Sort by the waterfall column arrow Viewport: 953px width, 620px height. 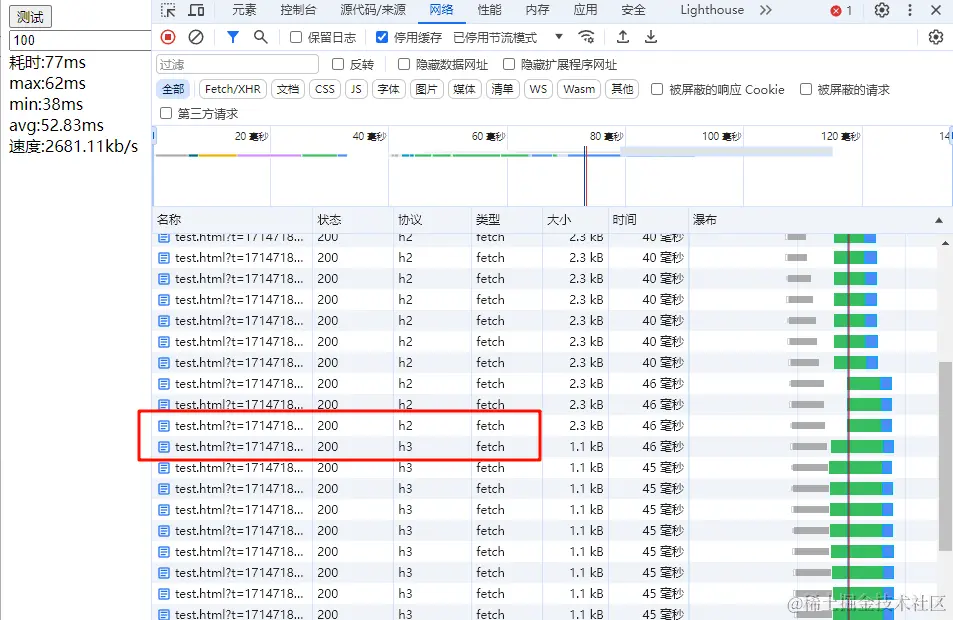tap(938, 220)
